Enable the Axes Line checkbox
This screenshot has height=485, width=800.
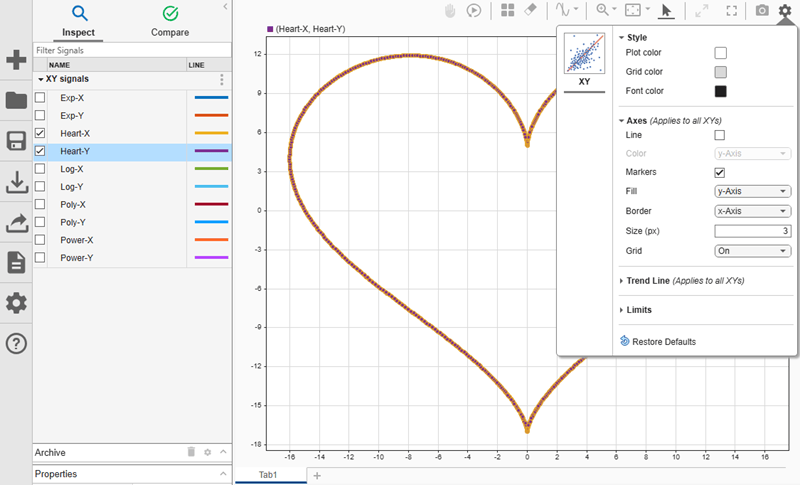[719, 135]
